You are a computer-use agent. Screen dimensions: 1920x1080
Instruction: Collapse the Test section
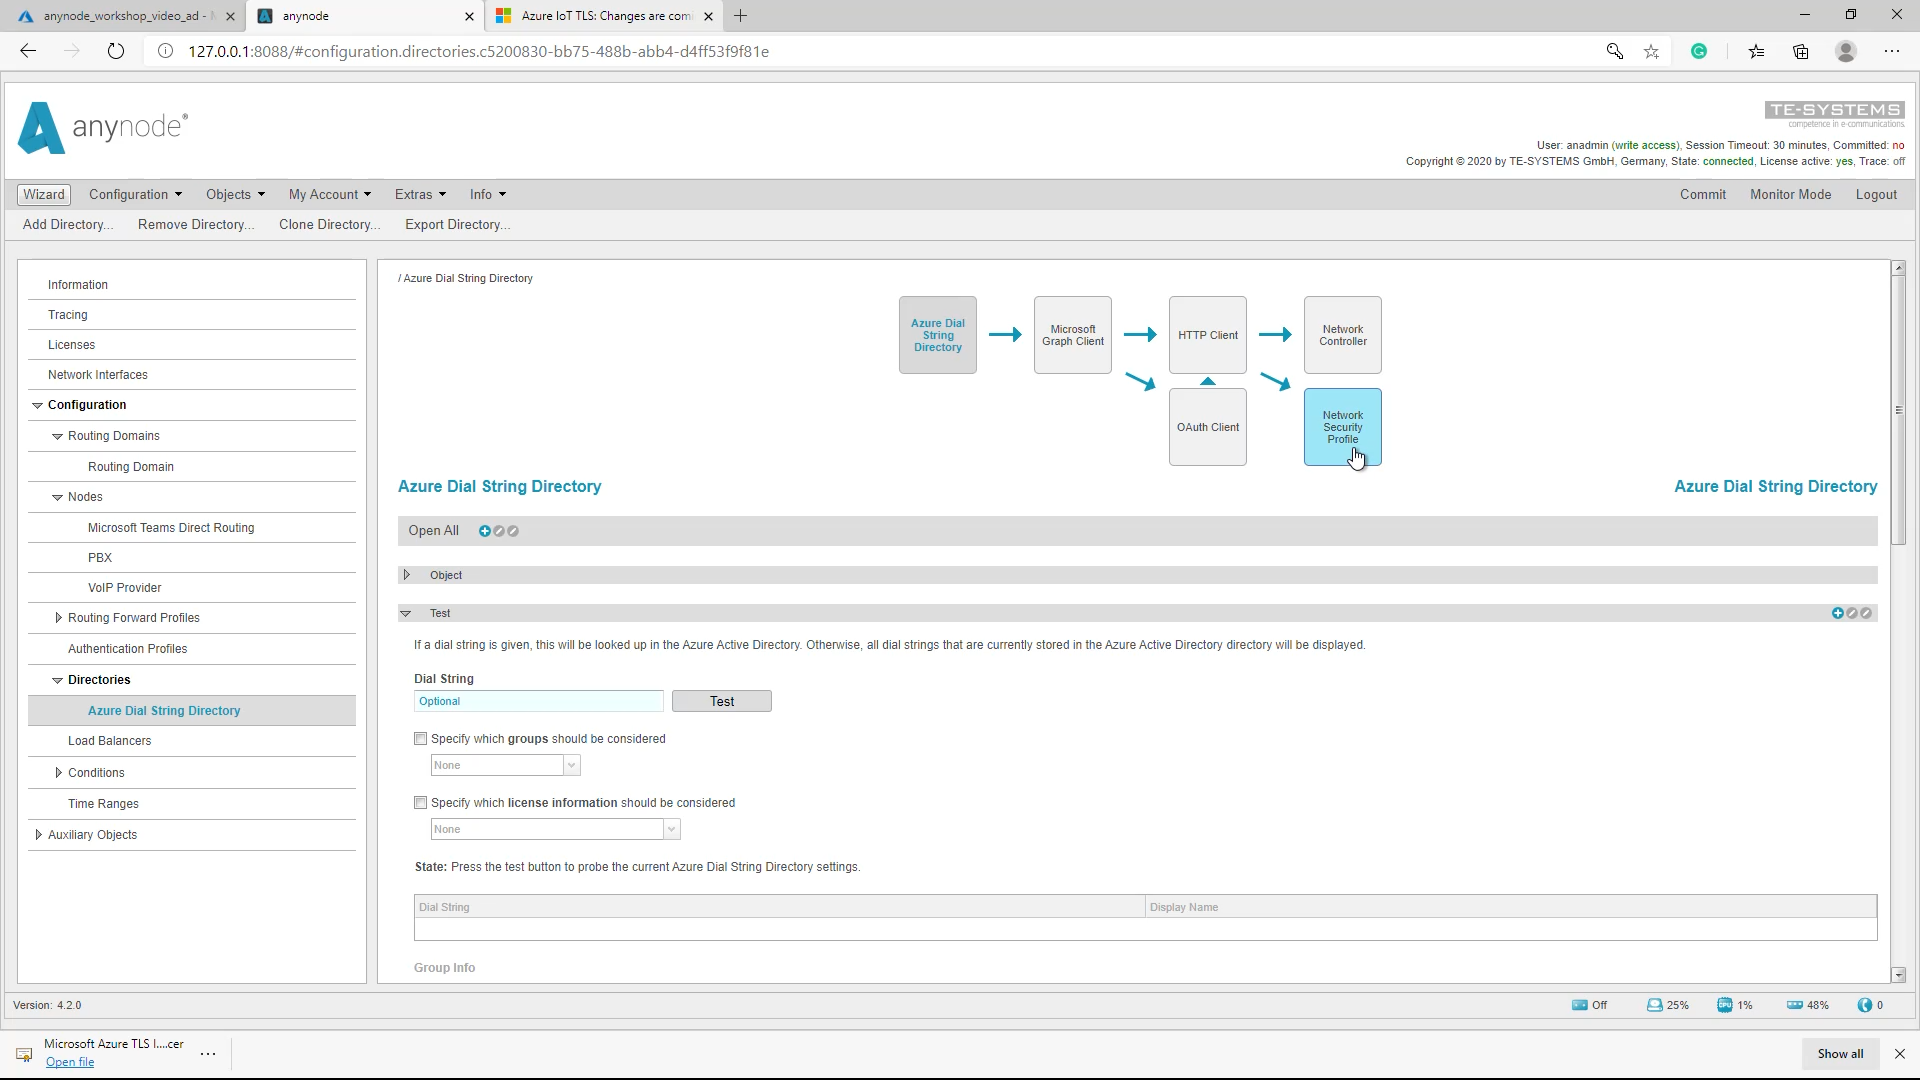pyautogui.click(x=406, y=613)
